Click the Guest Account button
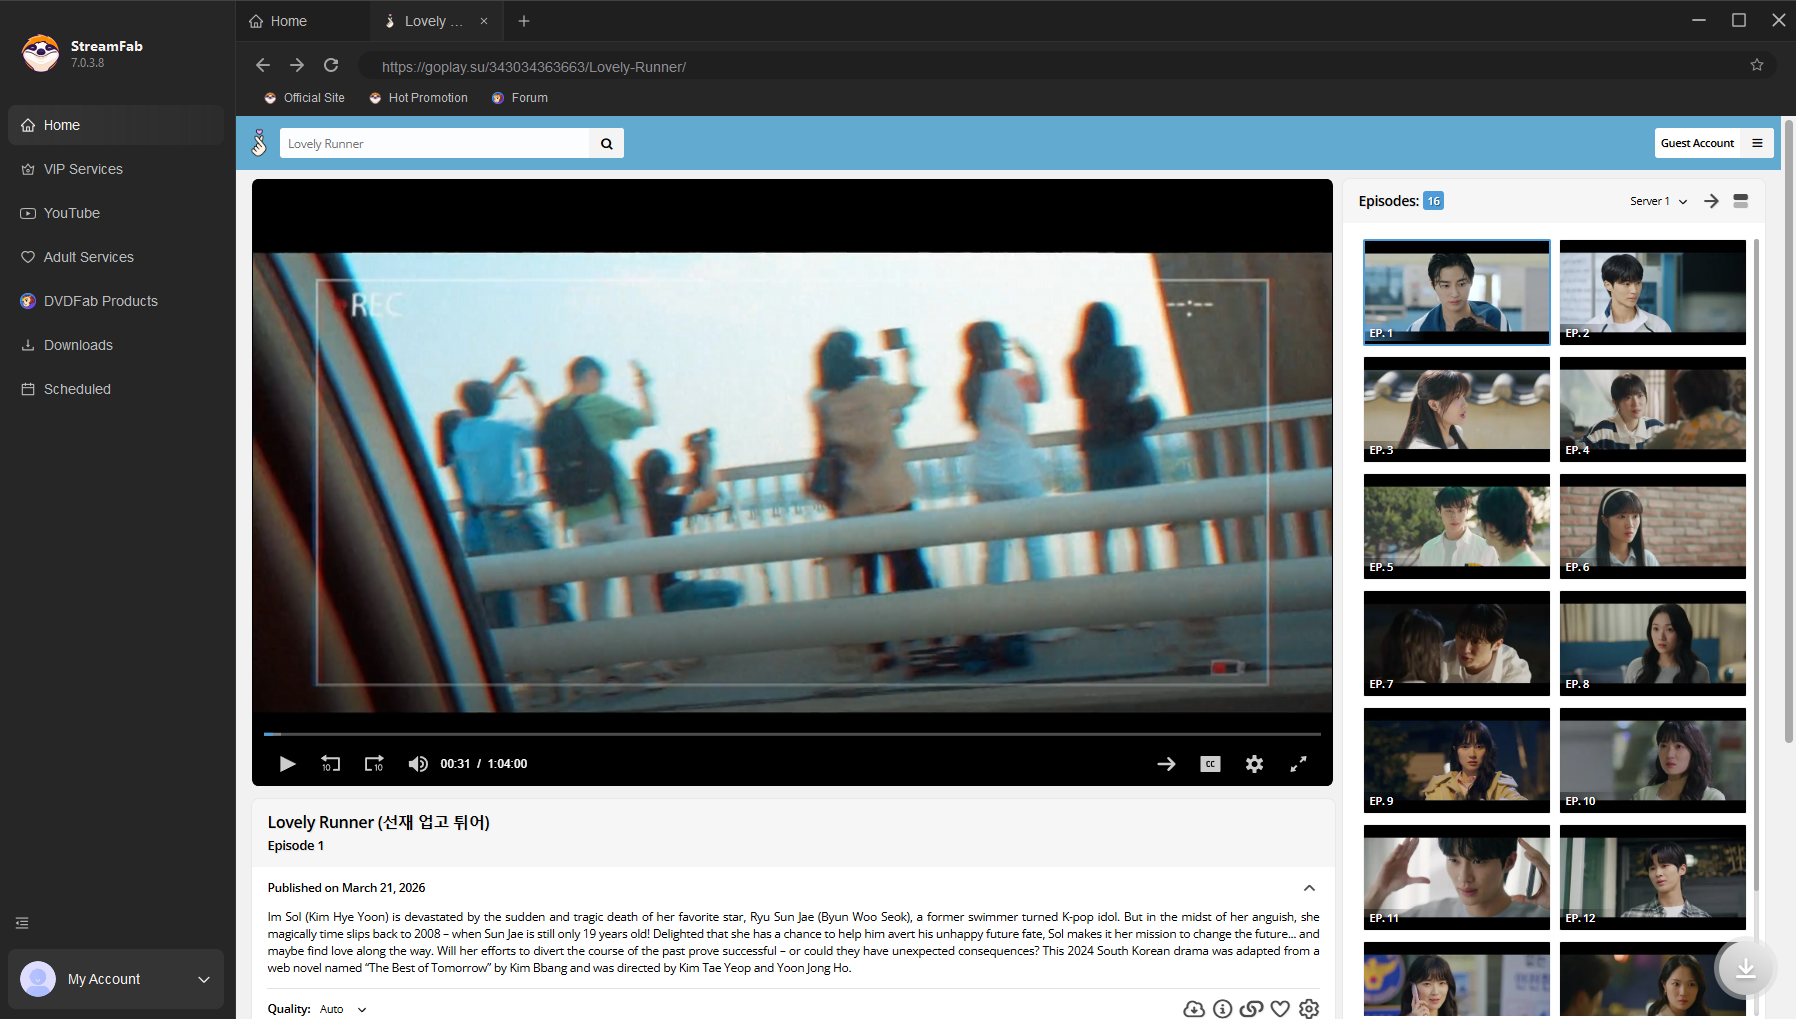 tap(1698, 143)
